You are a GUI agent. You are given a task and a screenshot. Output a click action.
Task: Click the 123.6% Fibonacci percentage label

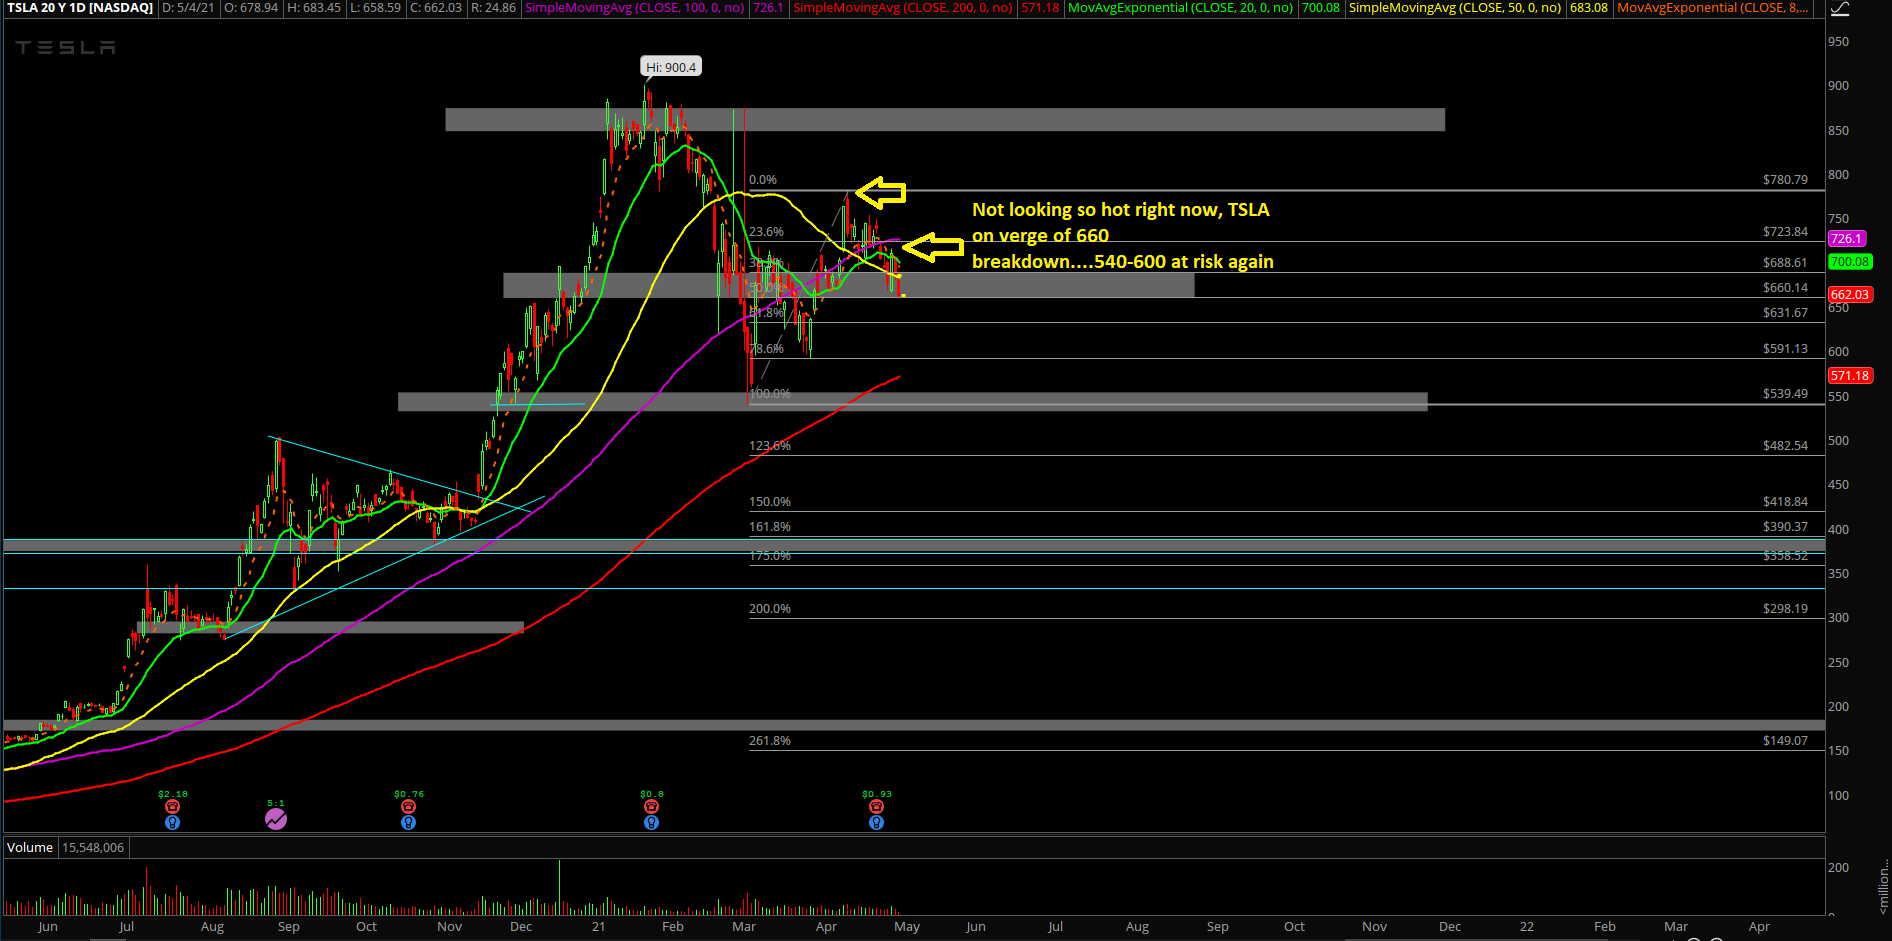(770, 446)
